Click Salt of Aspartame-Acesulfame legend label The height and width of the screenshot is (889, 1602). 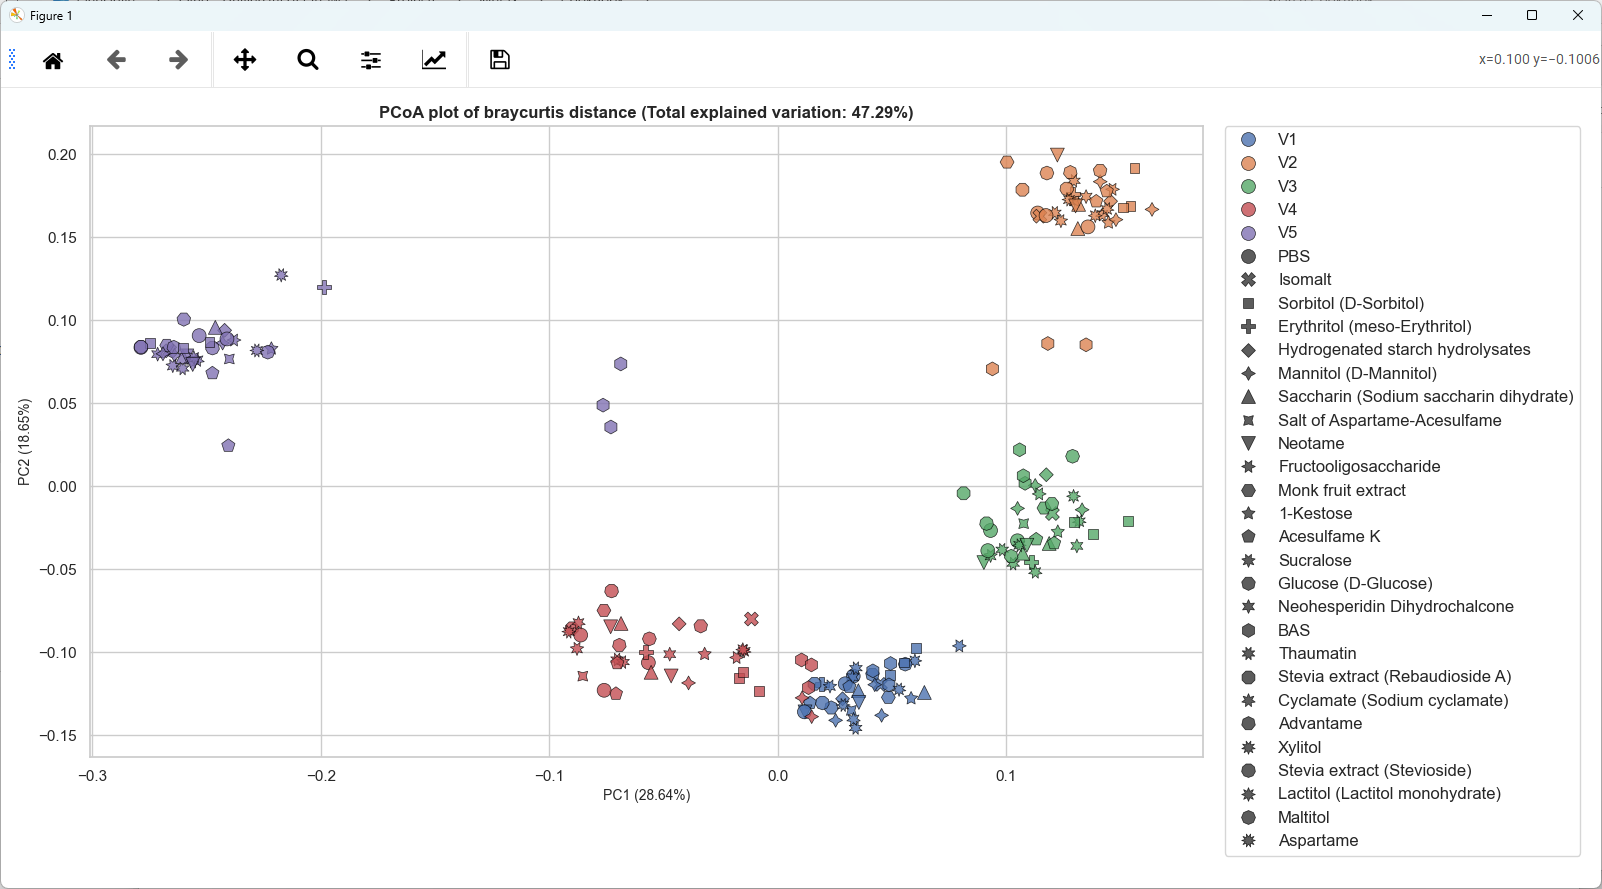(x=1389, y=420)
